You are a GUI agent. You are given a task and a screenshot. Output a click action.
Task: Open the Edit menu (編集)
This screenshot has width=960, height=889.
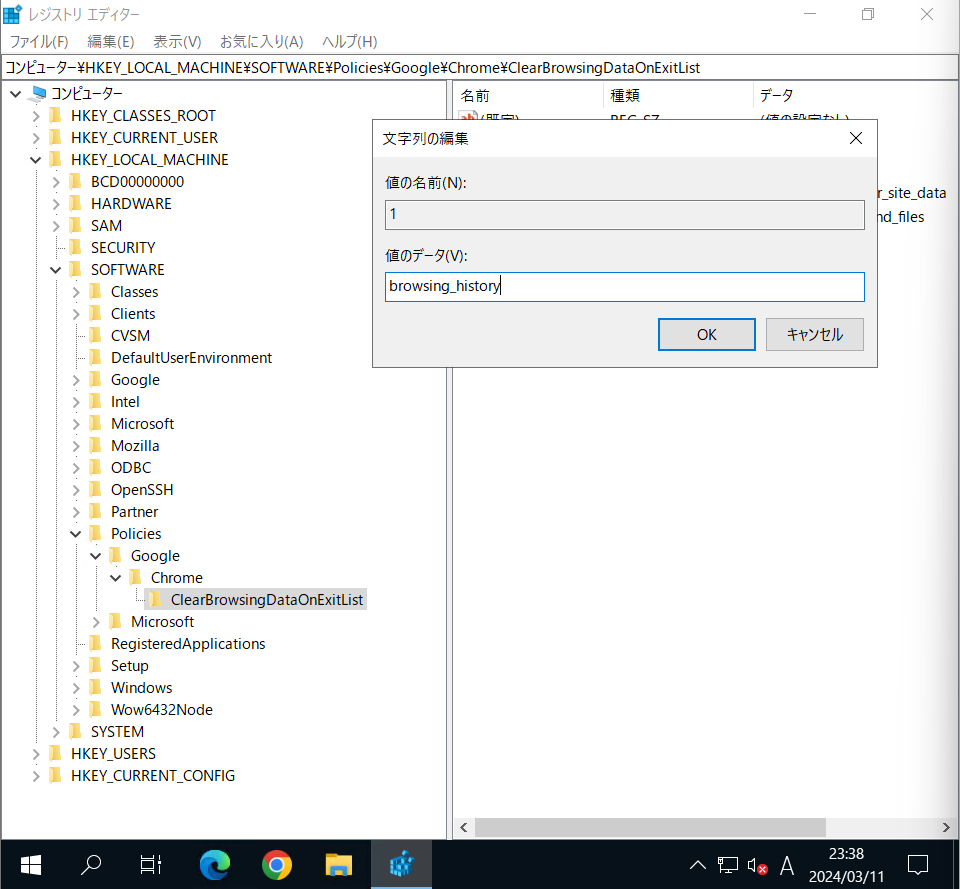point(110,42)
